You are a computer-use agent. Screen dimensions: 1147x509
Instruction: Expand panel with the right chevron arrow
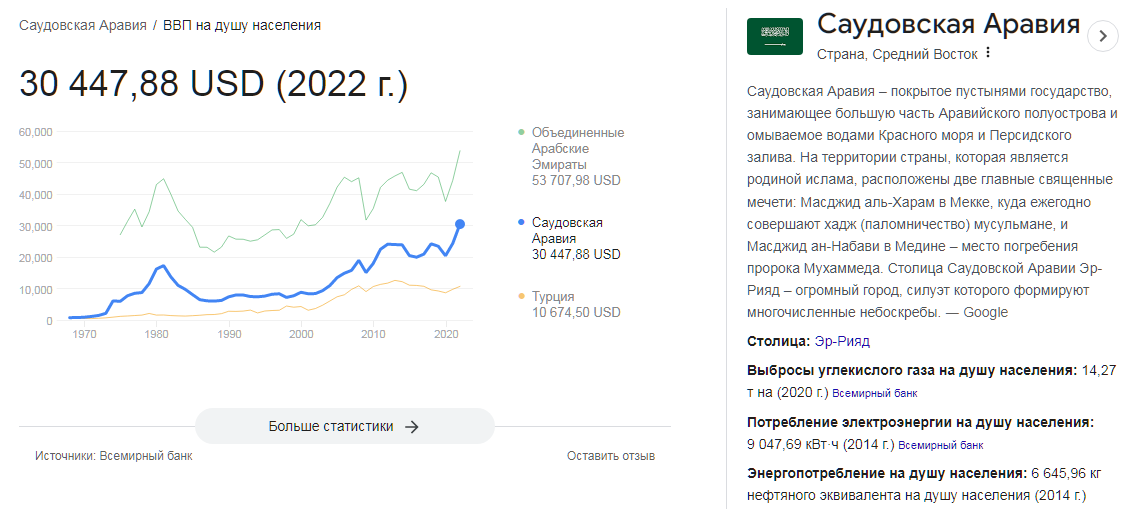click(x=1102, y=36)
